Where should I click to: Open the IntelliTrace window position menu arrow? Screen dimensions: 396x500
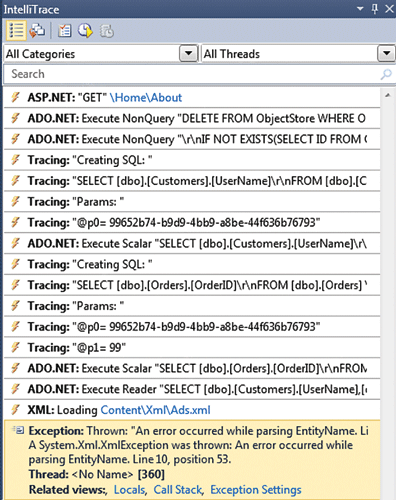click(x=360, y=8)
